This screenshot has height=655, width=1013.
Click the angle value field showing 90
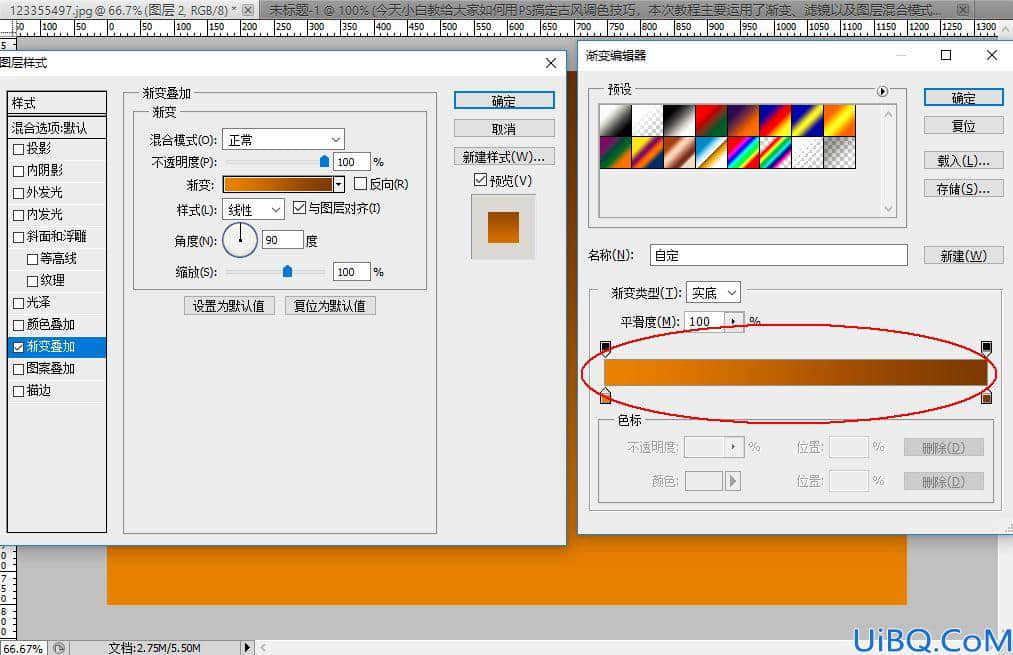point(282,240)
